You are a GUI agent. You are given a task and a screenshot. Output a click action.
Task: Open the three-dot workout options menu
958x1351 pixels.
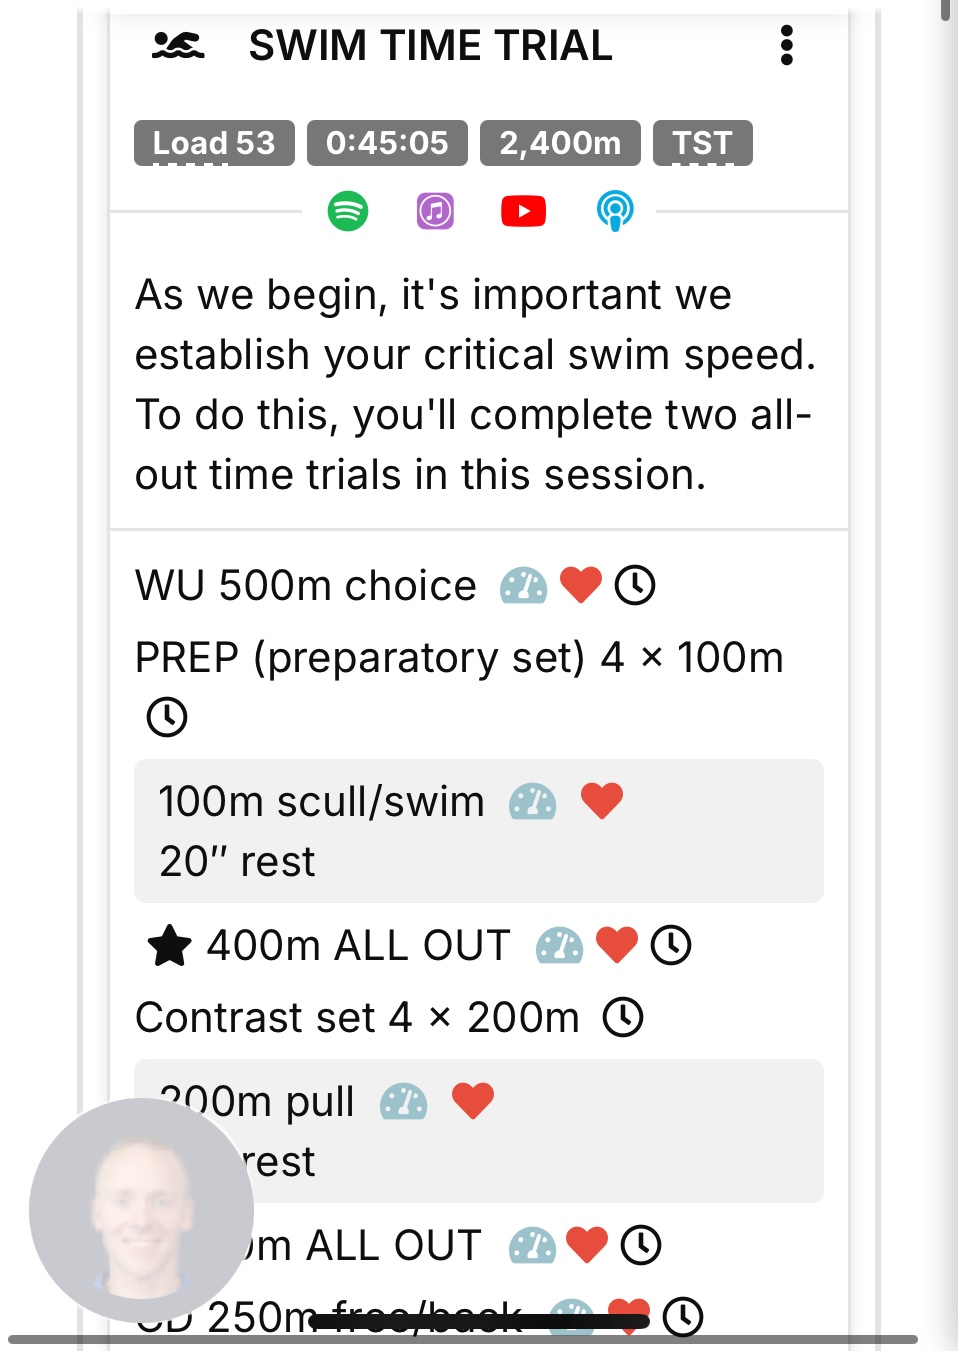tap(787, 46)
